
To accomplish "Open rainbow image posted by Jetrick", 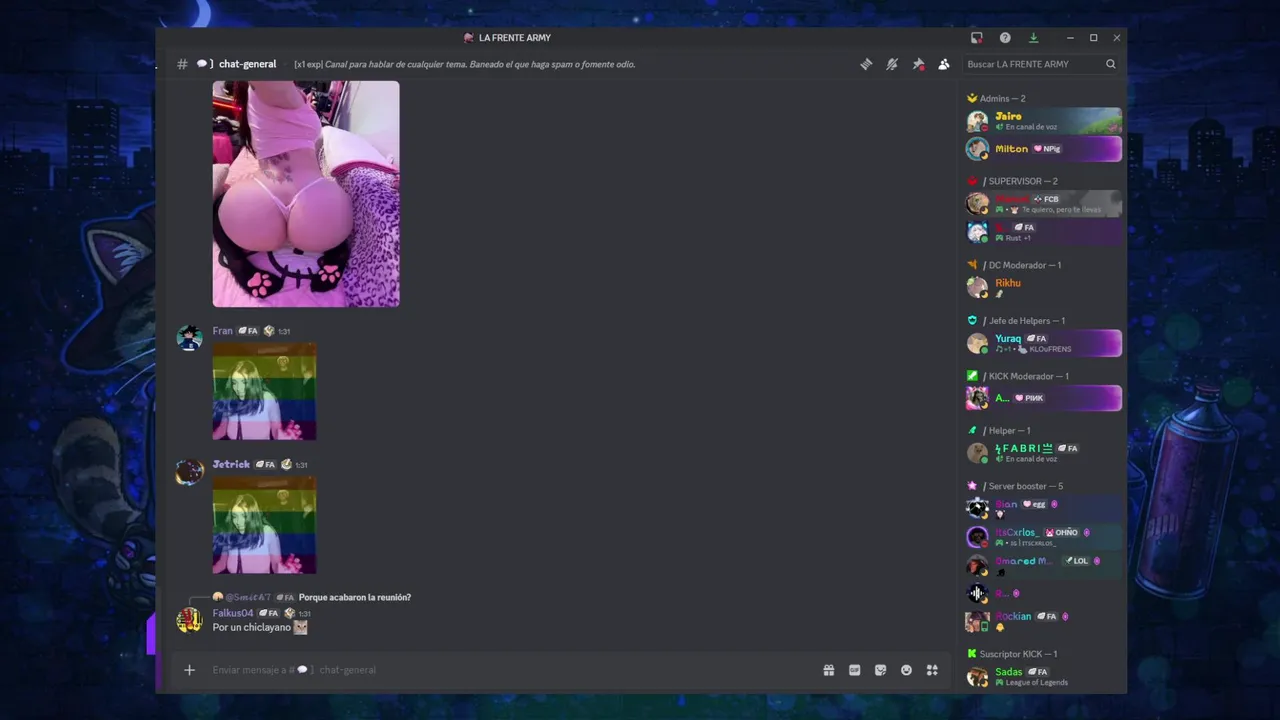I will pyautogui.click(x=264, y=525).
